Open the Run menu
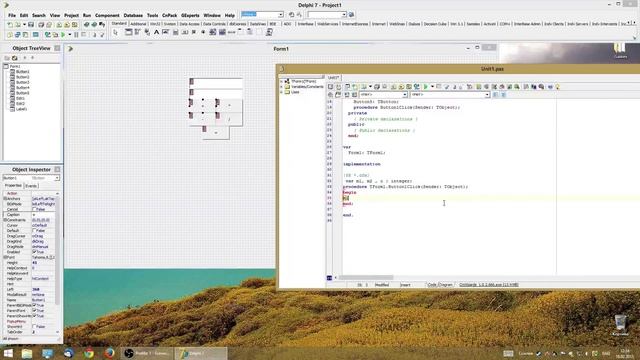The width and height of the screenshot is (640, 360). click(87, 15)
